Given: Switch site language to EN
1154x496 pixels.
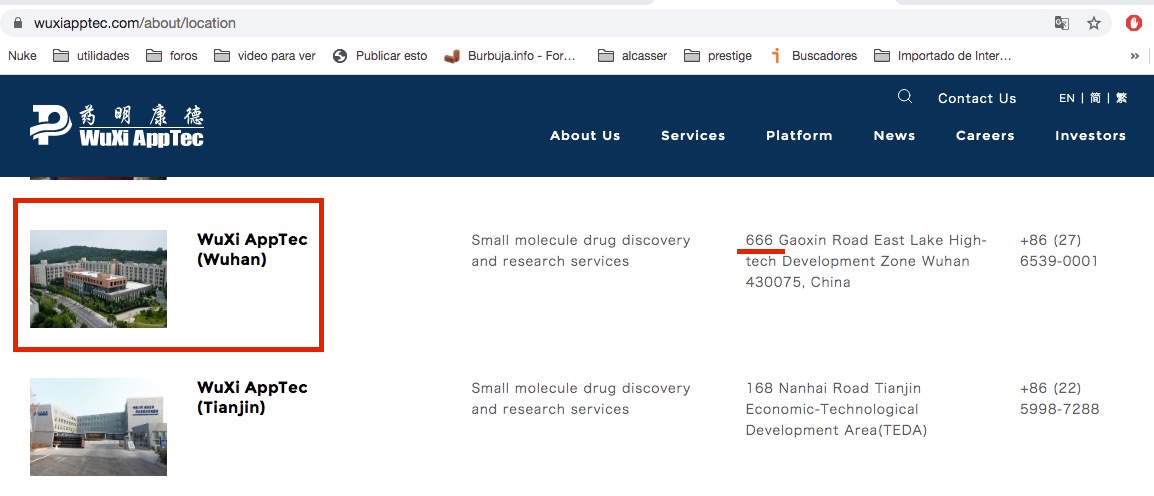Looking at the screenshot, I should coord(1067,98).
